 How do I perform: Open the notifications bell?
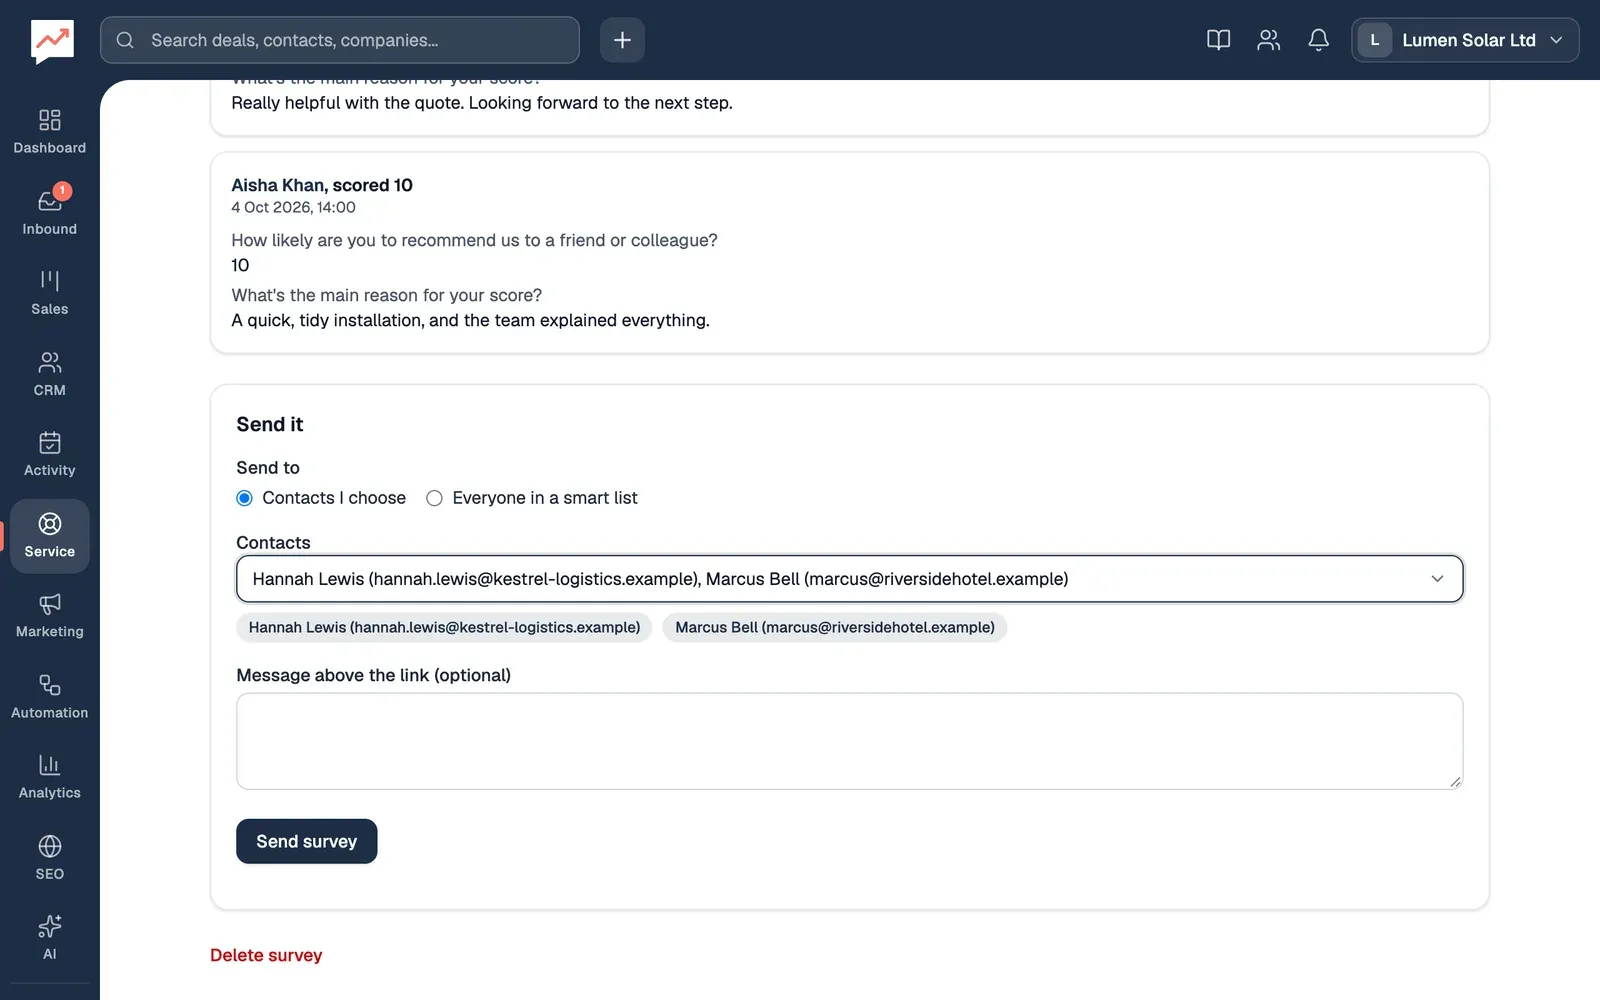click(x=1318, y=40)
